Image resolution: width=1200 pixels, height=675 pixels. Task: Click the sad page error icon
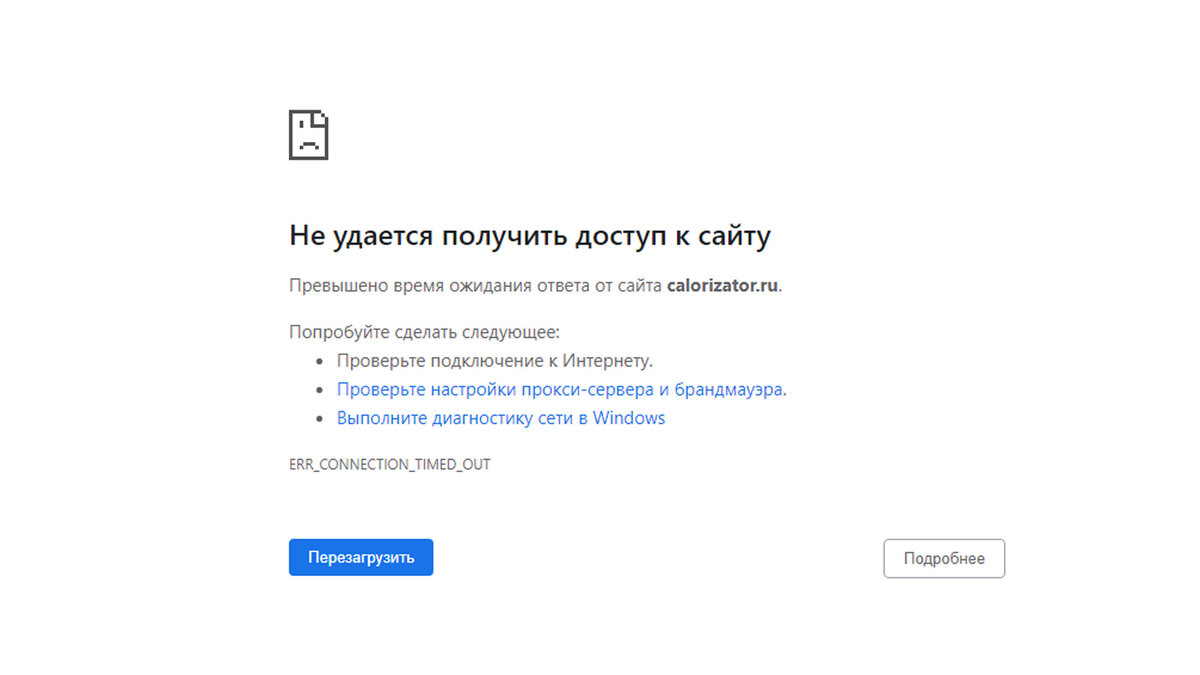(x=309, y=135)
